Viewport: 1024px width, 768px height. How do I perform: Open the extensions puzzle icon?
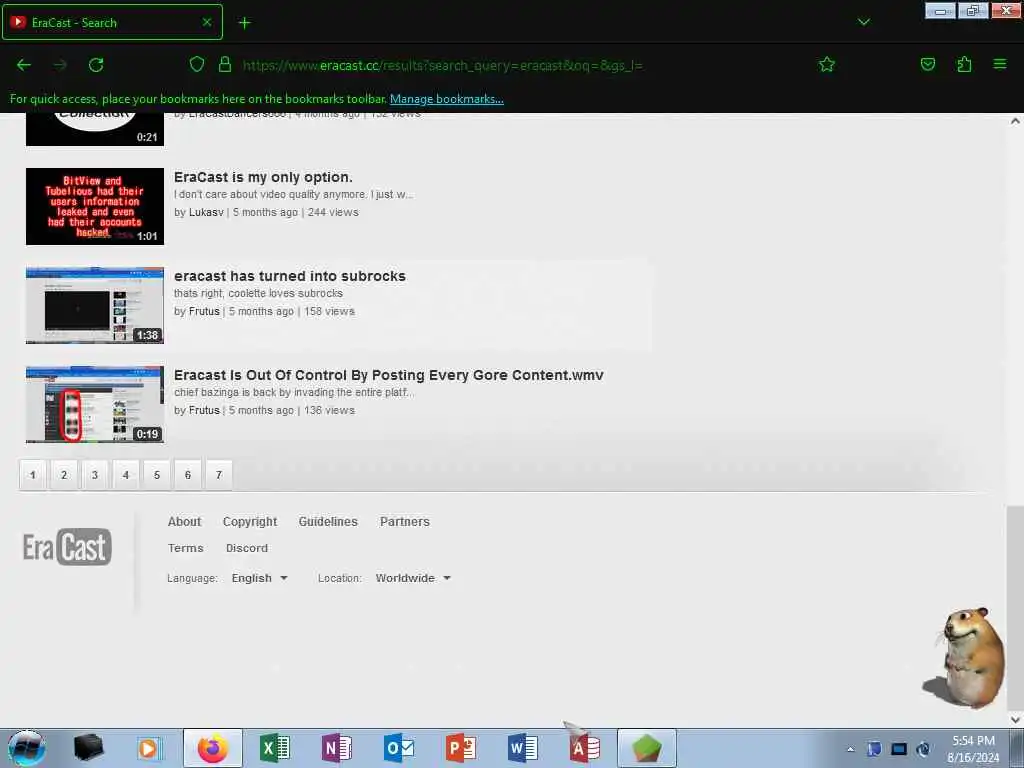point(964,64)
